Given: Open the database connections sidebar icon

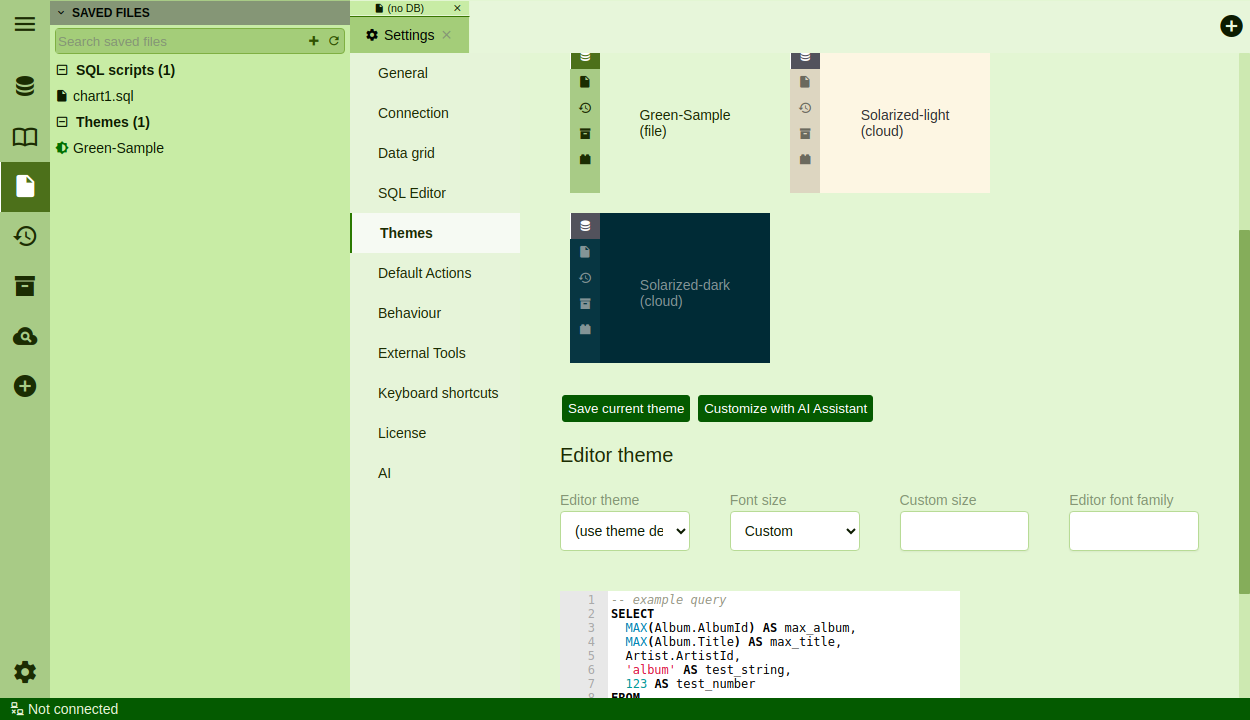Looking at the screenshot, I should pos(25,86).
